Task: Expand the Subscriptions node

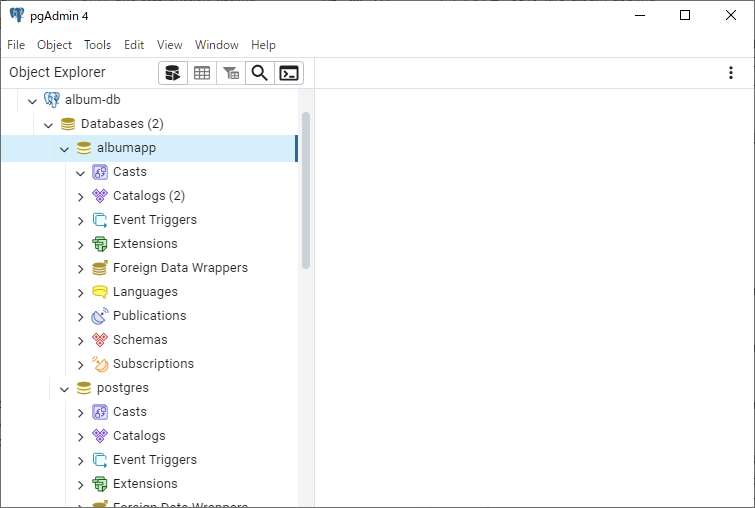Action: pyautogui.click(x=80, y=365)
